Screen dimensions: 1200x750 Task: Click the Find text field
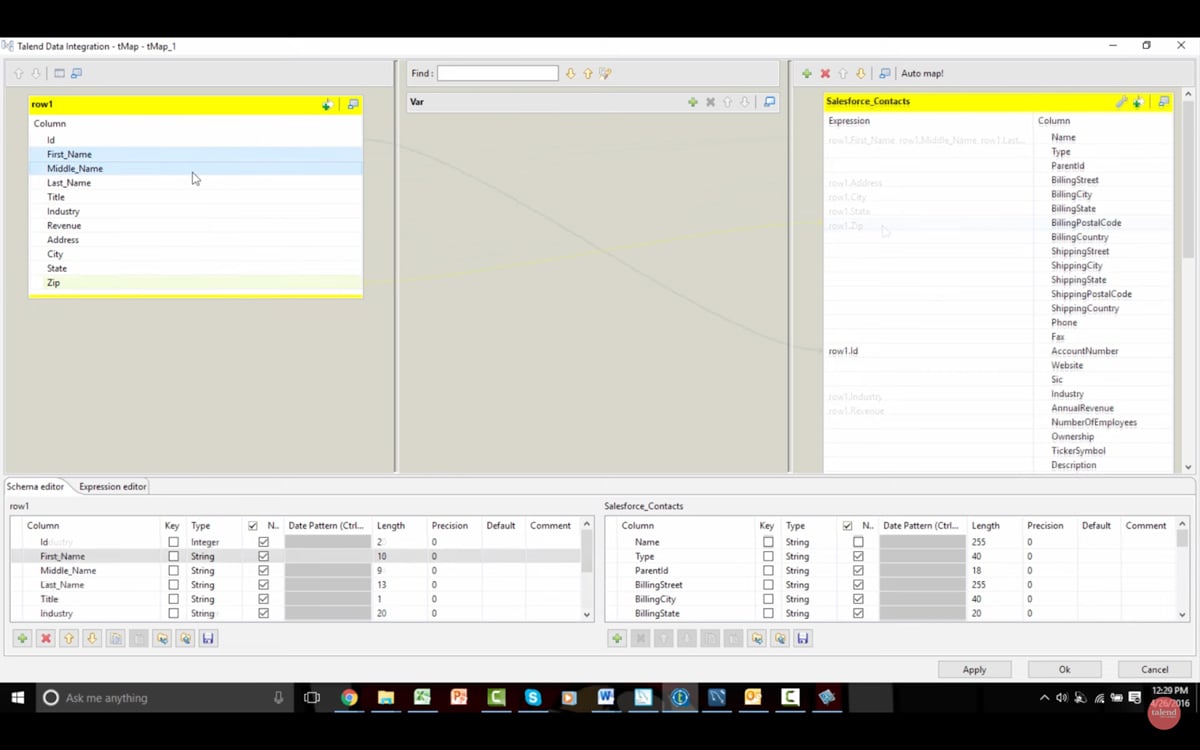pyautogui.click(x=497, y=74)
